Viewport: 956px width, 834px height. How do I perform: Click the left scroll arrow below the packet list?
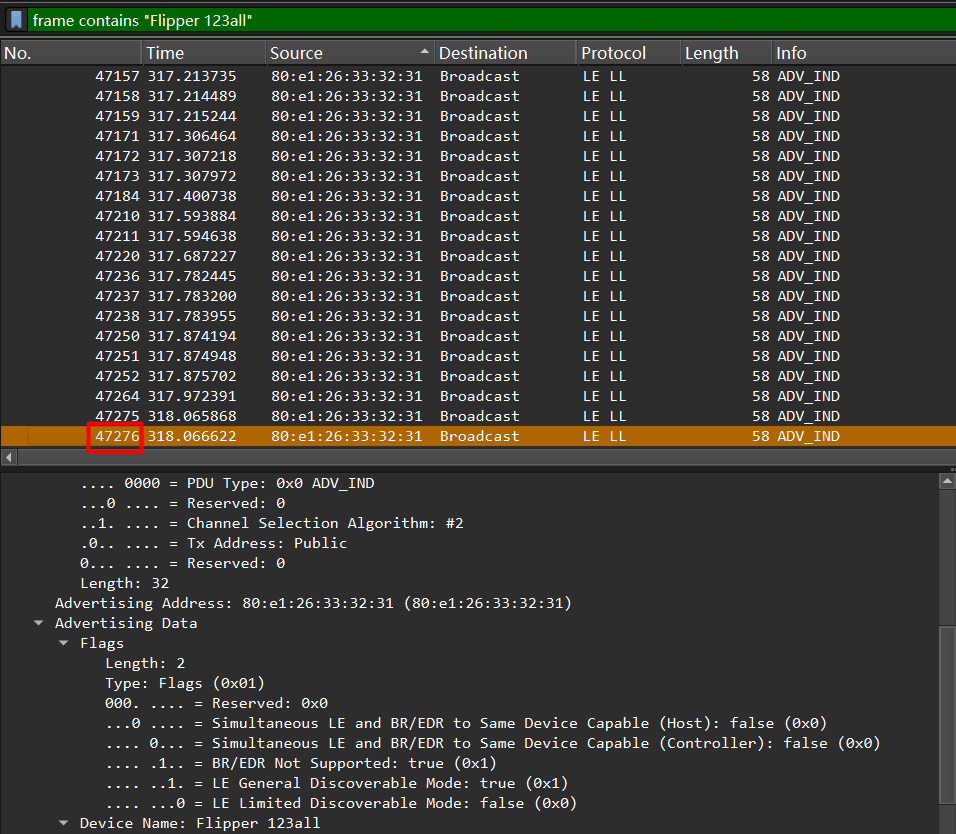point(9,457)
